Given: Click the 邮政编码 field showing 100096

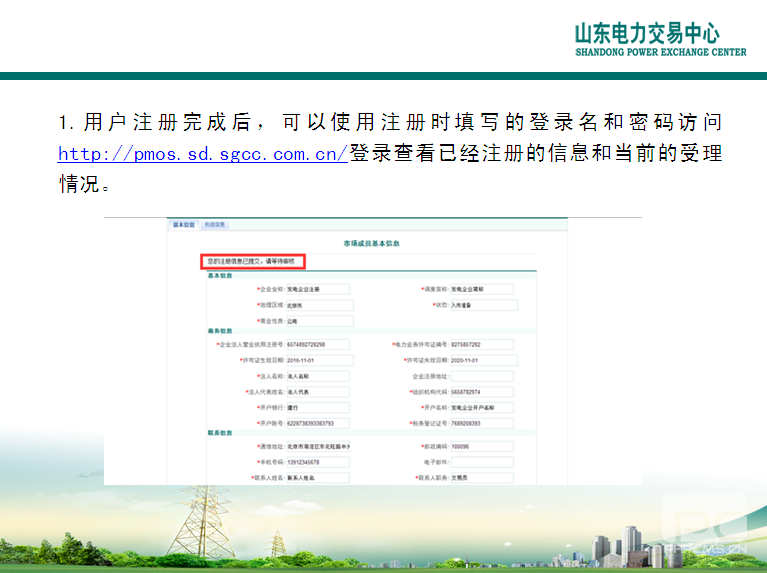Looking at the screenshot, I should pos(480,446).
